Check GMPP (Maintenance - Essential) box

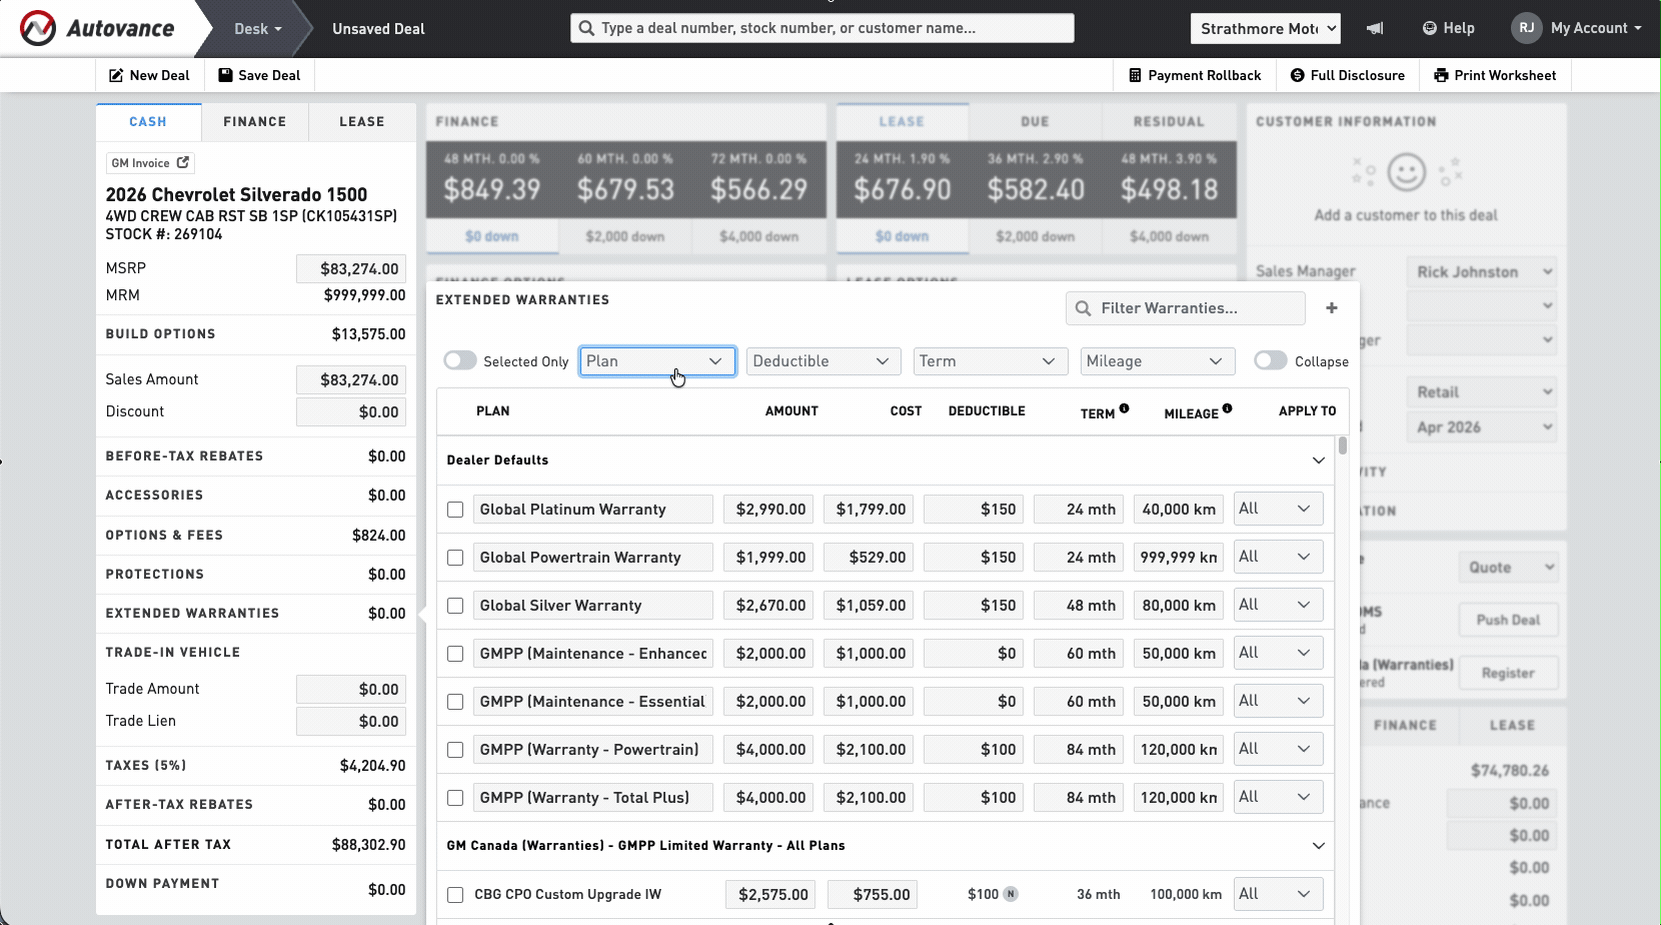(x=455, y=701)
